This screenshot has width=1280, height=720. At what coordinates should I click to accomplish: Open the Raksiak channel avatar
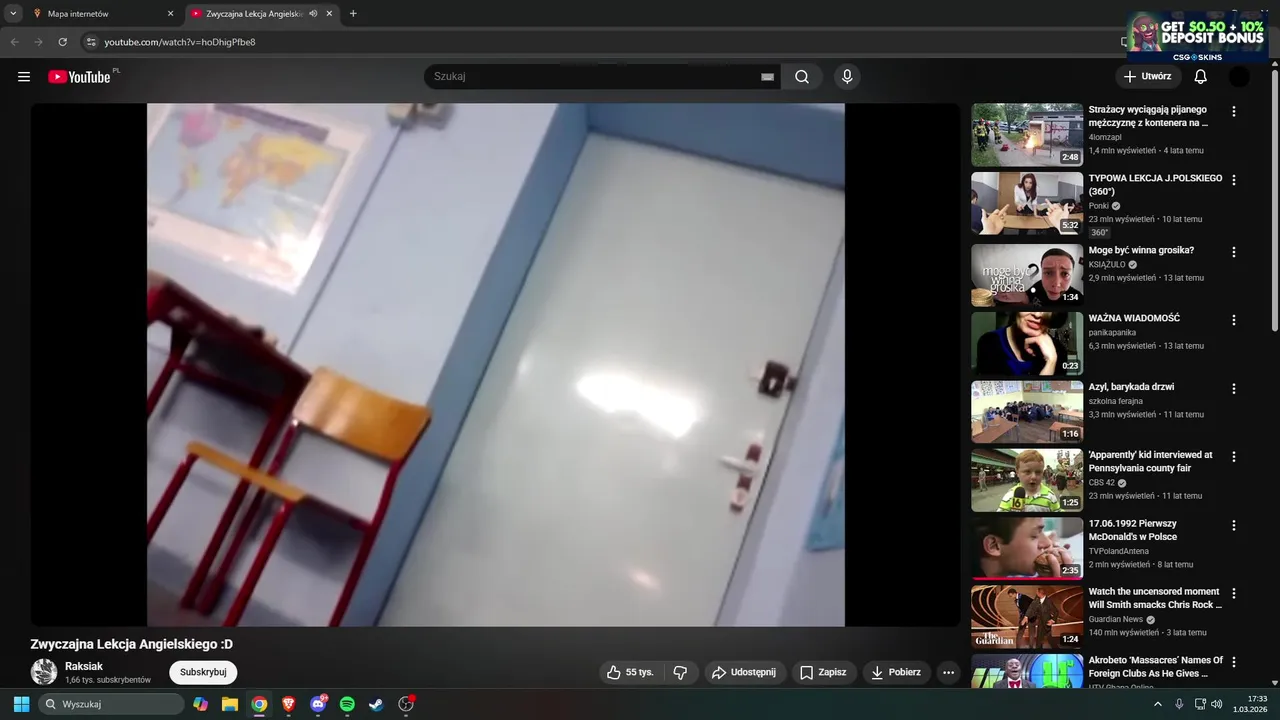[44, 672]
